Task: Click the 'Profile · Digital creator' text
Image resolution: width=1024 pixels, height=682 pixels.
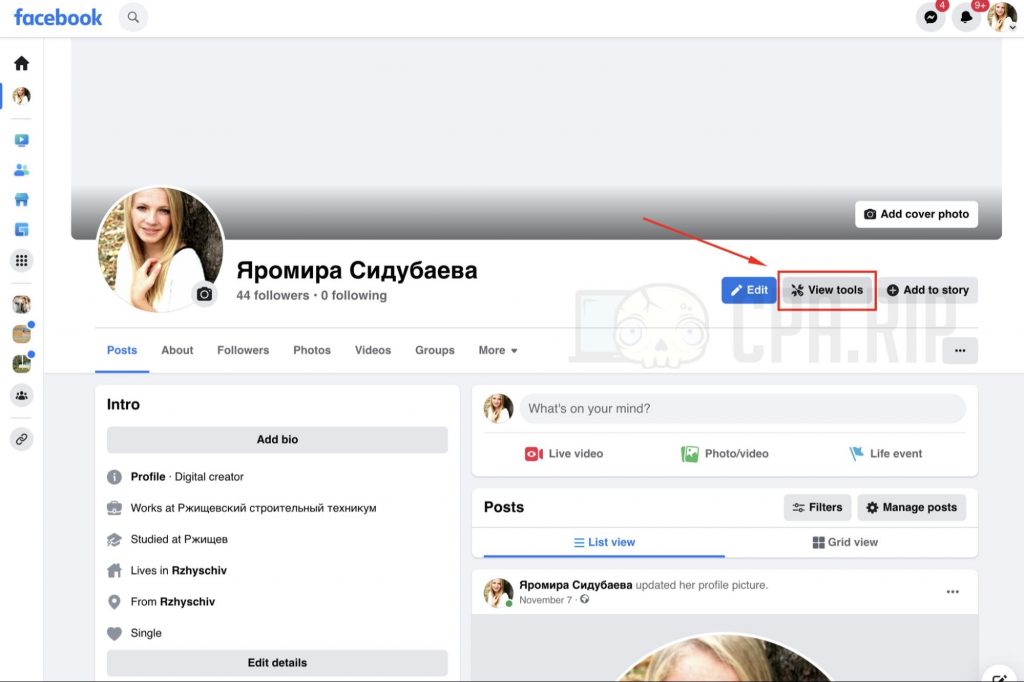Action: pyautogui.click(x=187, y=477)
